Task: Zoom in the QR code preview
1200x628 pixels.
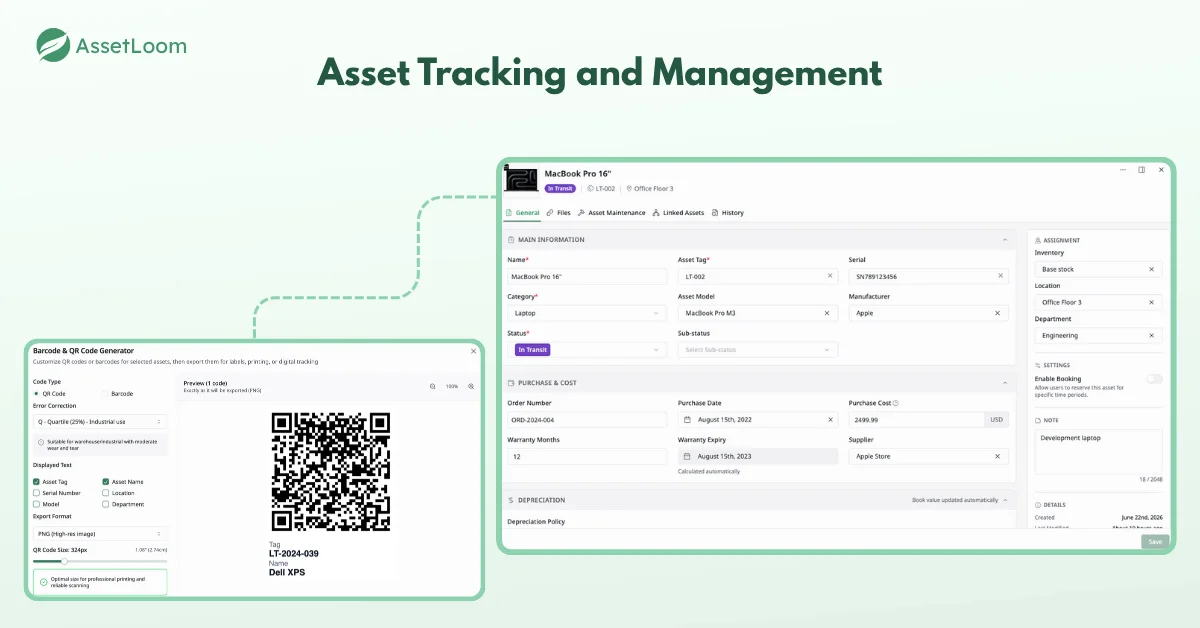Action: (x=470, y=386)
